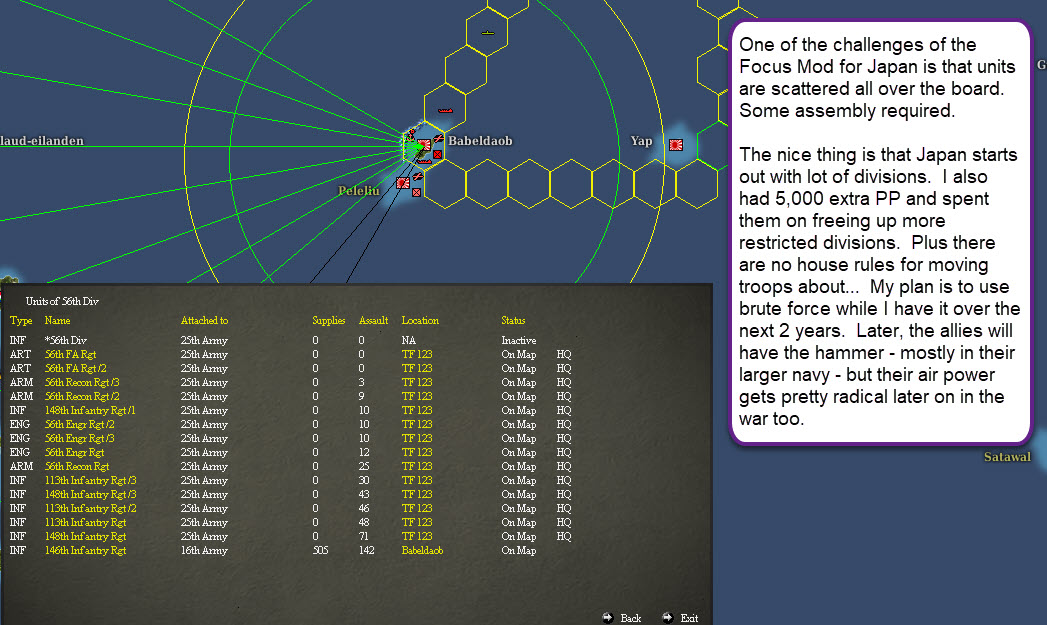Click the Units of 56th Div title
This screenshot has height=625, width=1047.
(x=62, y=301)
